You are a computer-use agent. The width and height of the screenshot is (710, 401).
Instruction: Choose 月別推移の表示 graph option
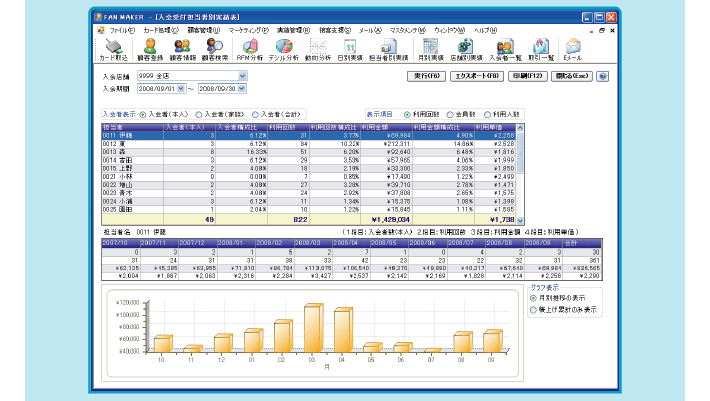coord(533,298)
